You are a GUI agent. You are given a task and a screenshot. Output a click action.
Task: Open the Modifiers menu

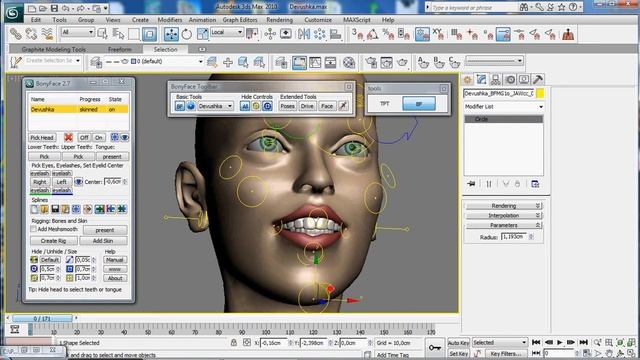[169, 20]
